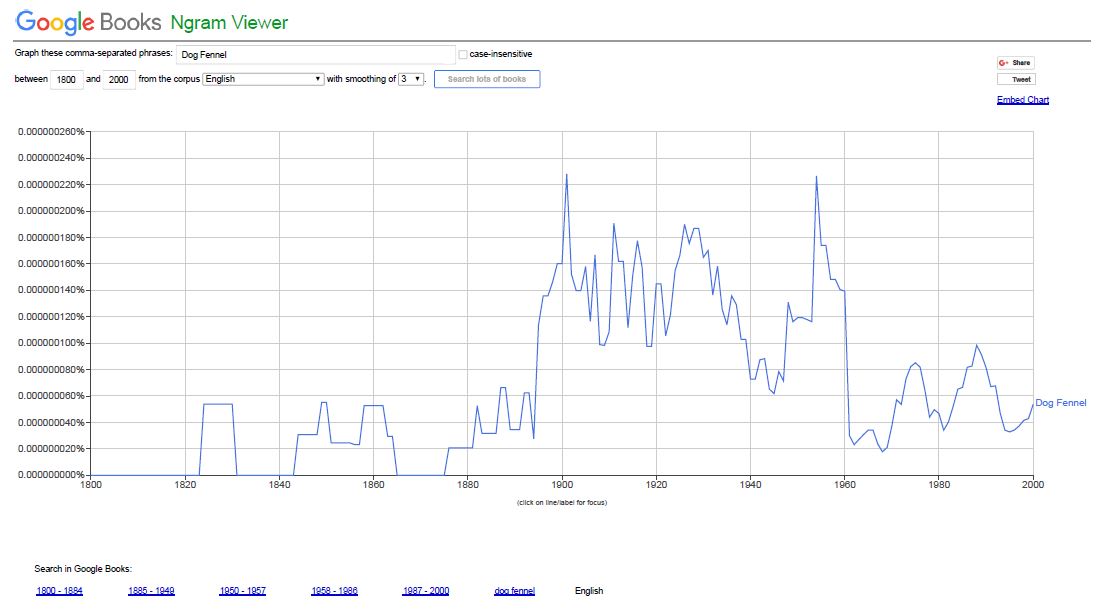Click the 1840 label on the x-axis
Screen dimensions: 1105x610
click(x=279, y=485)
